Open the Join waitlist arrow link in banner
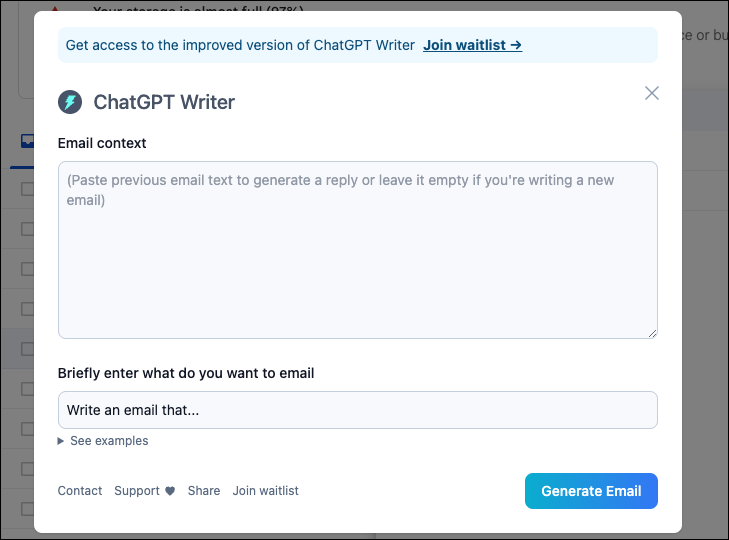 coord(472,45)
